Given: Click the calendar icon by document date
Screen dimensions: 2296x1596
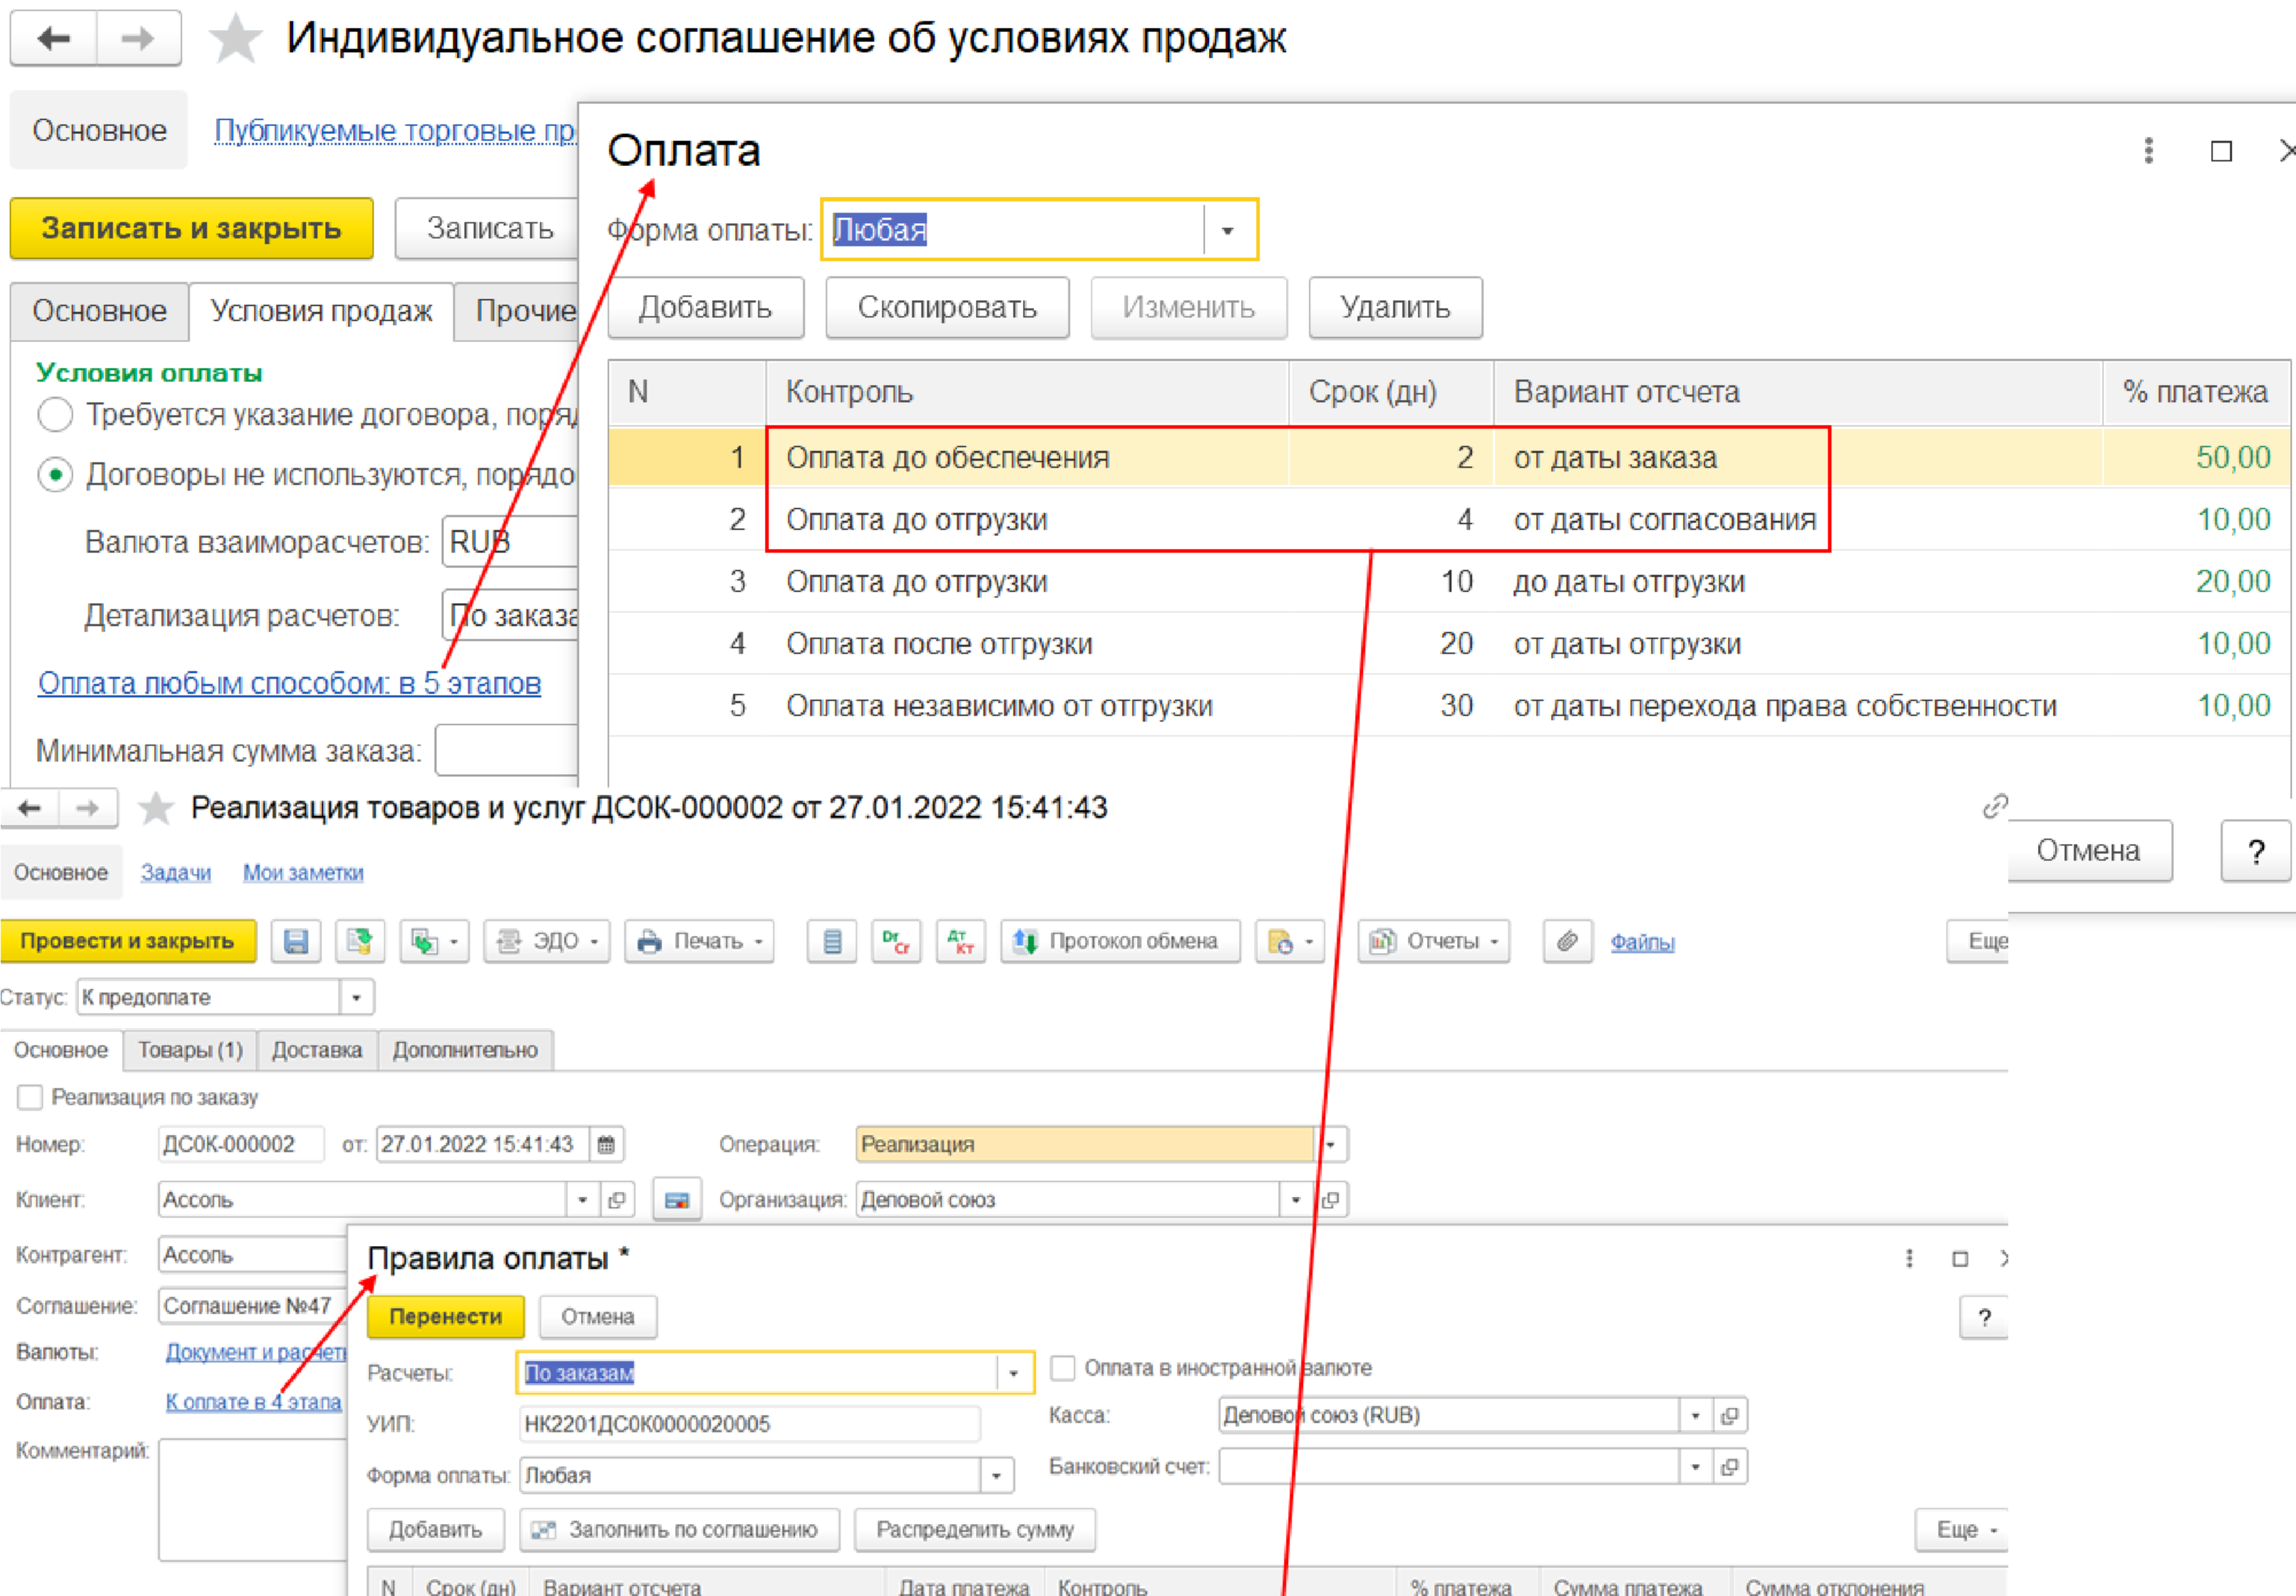Looking at the screenshot, I should coord(606,1144).
